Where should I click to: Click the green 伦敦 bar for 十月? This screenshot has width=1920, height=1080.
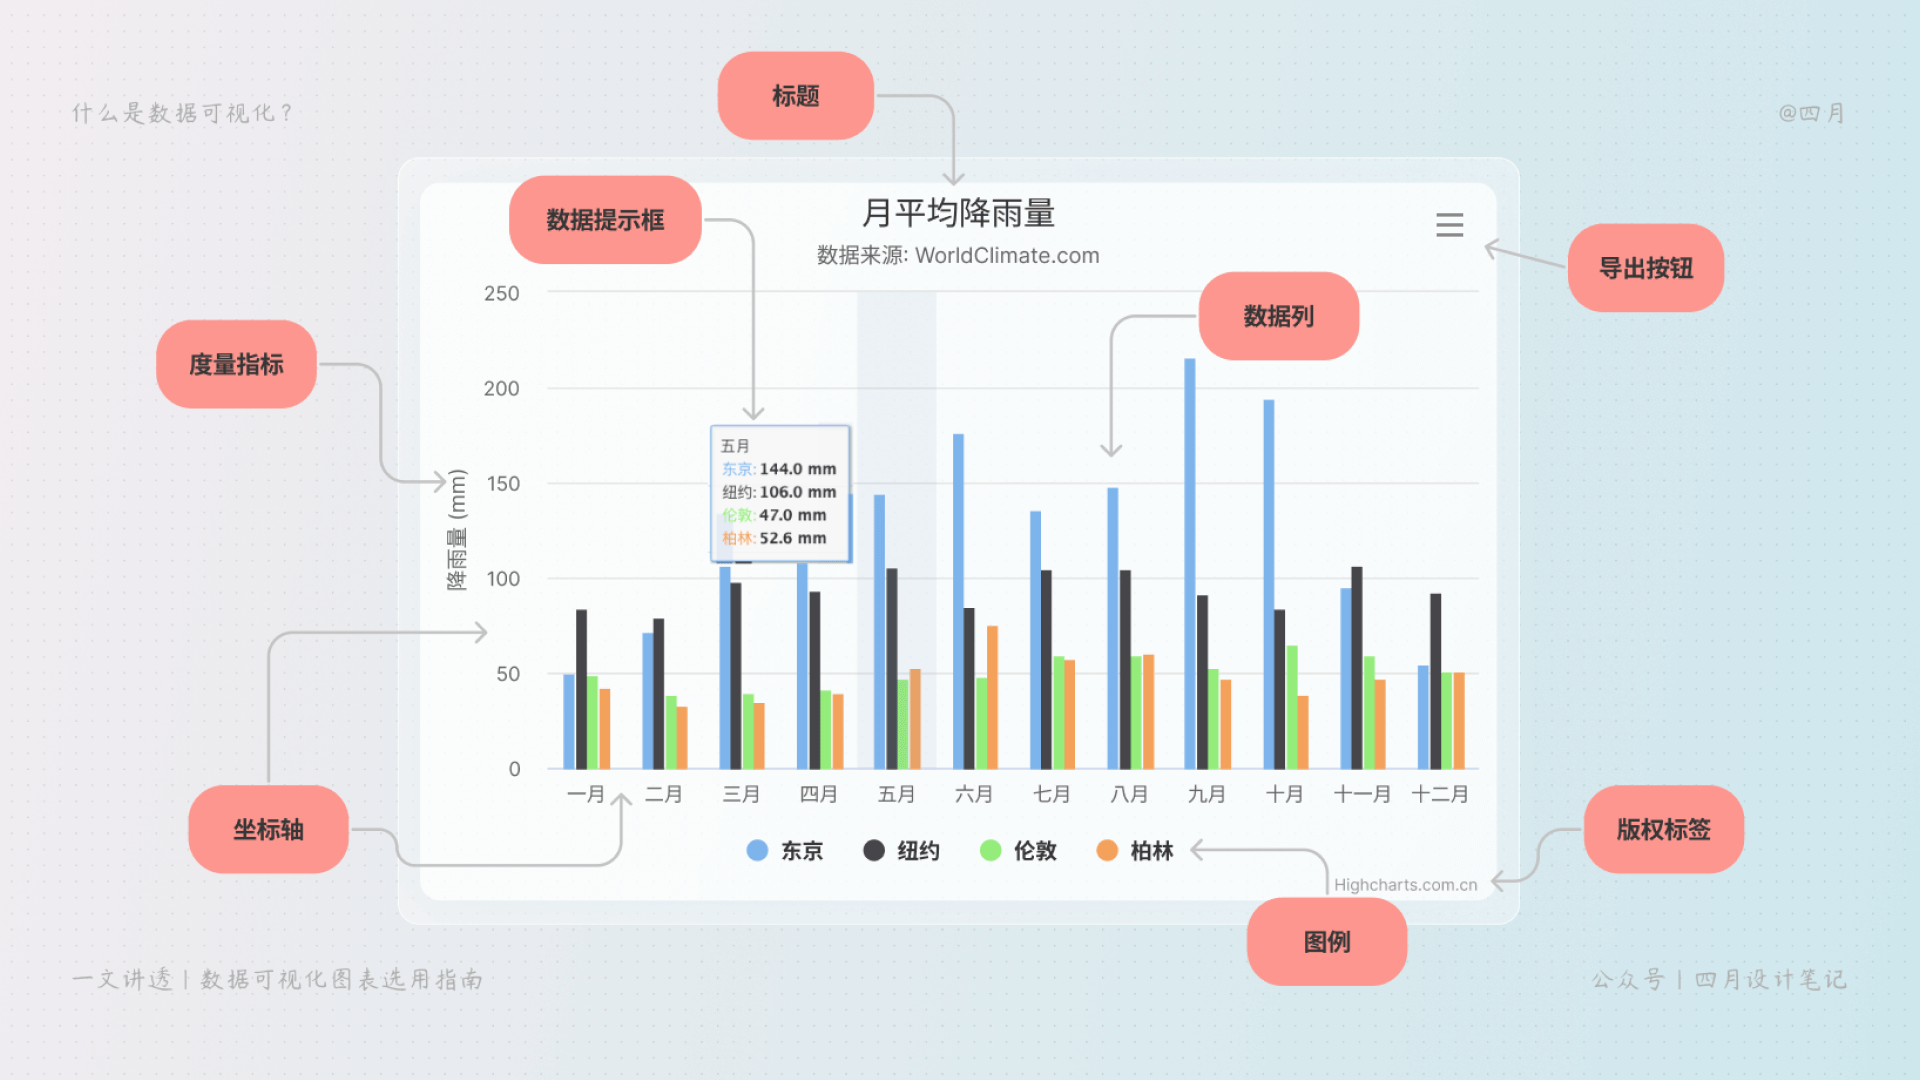[x=1292, y=708]
